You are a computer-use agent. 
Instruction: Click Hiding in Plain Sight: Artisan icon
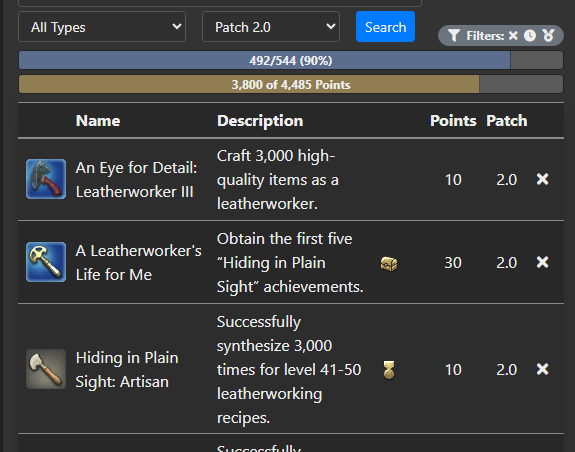46,369
